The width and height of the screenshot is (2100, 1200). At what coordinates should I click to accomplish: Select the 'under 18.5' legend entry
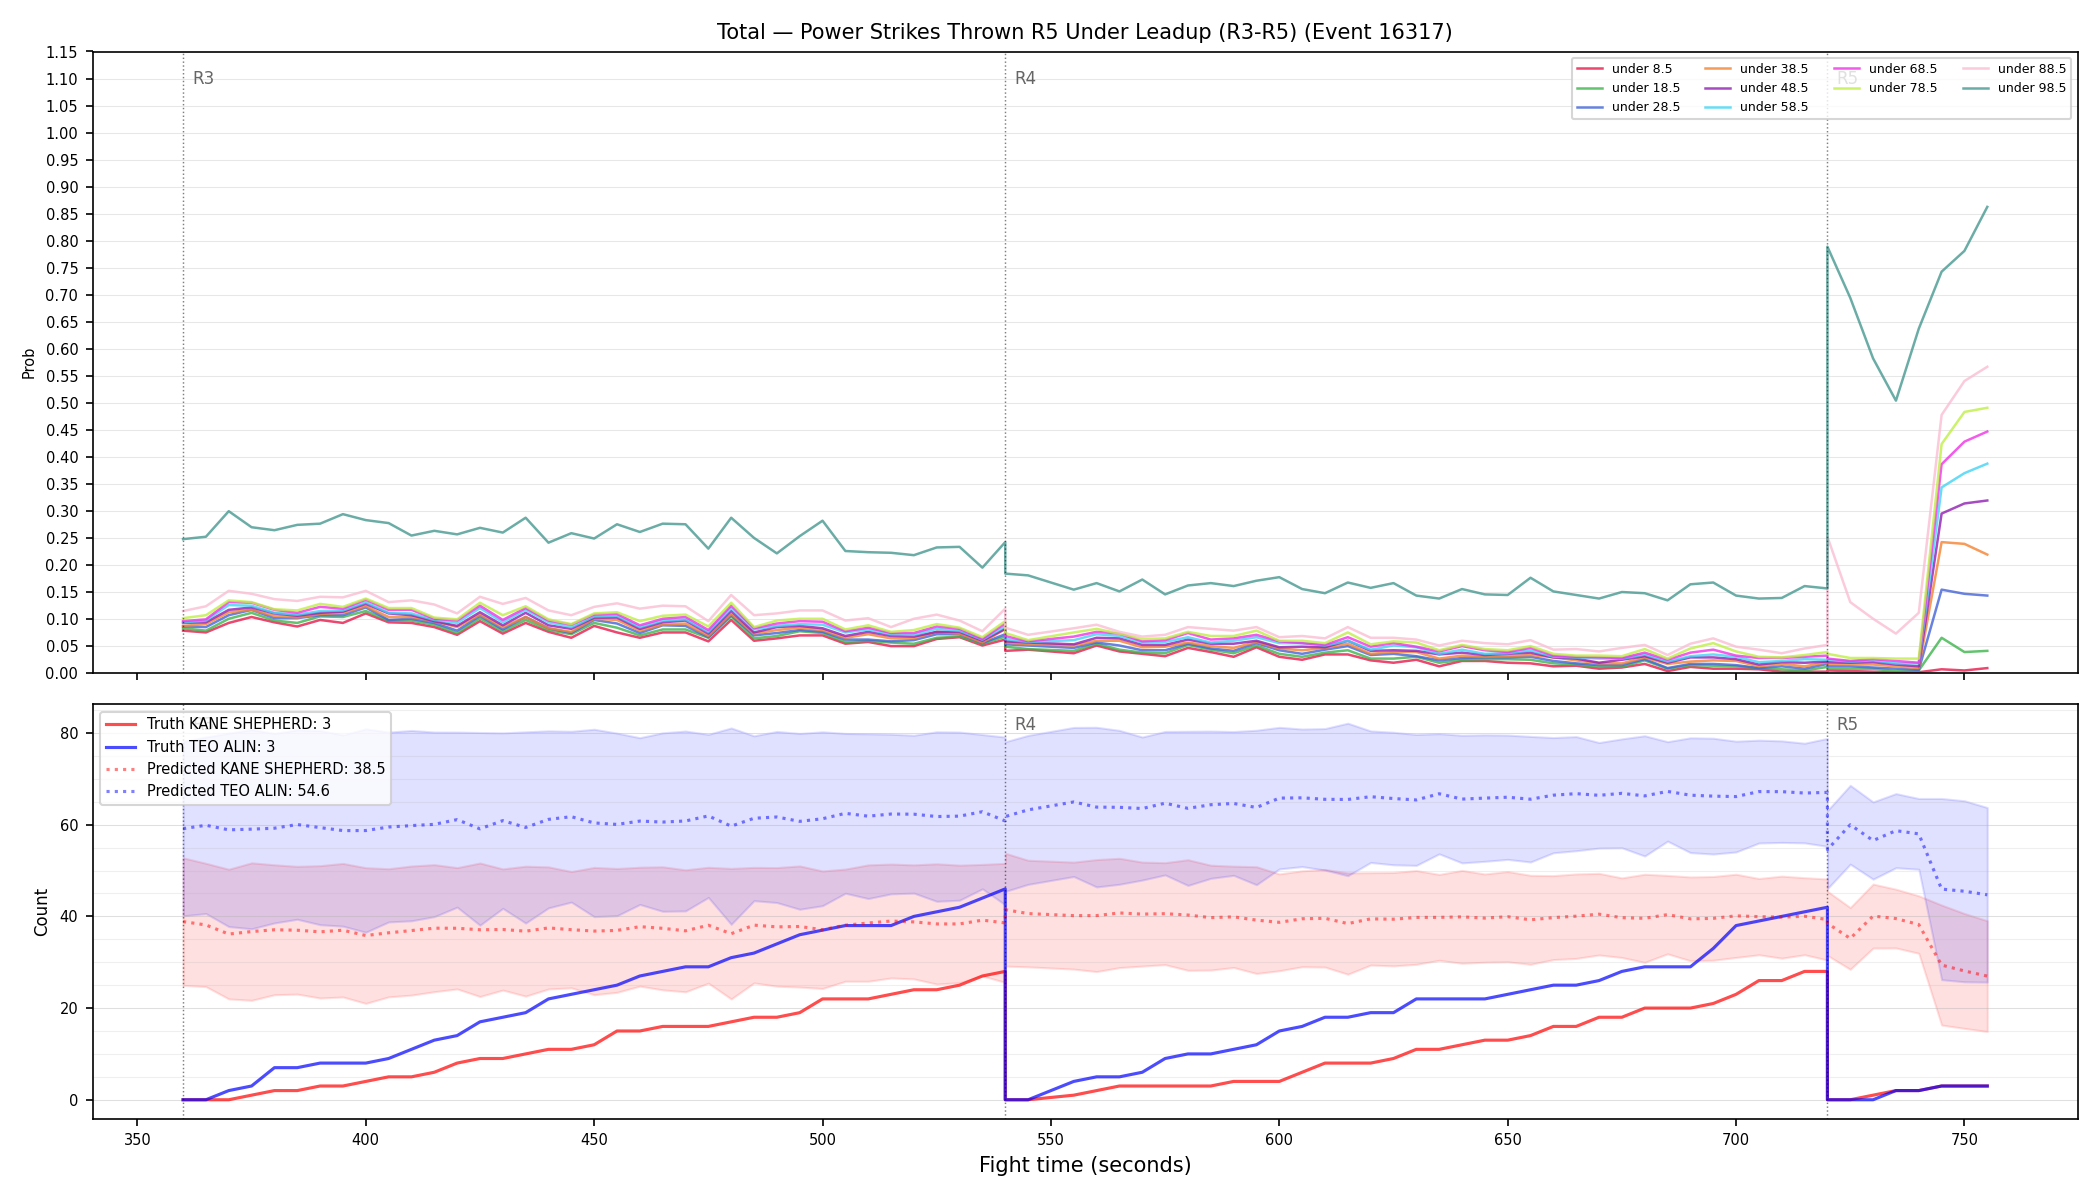[1628, 88]
